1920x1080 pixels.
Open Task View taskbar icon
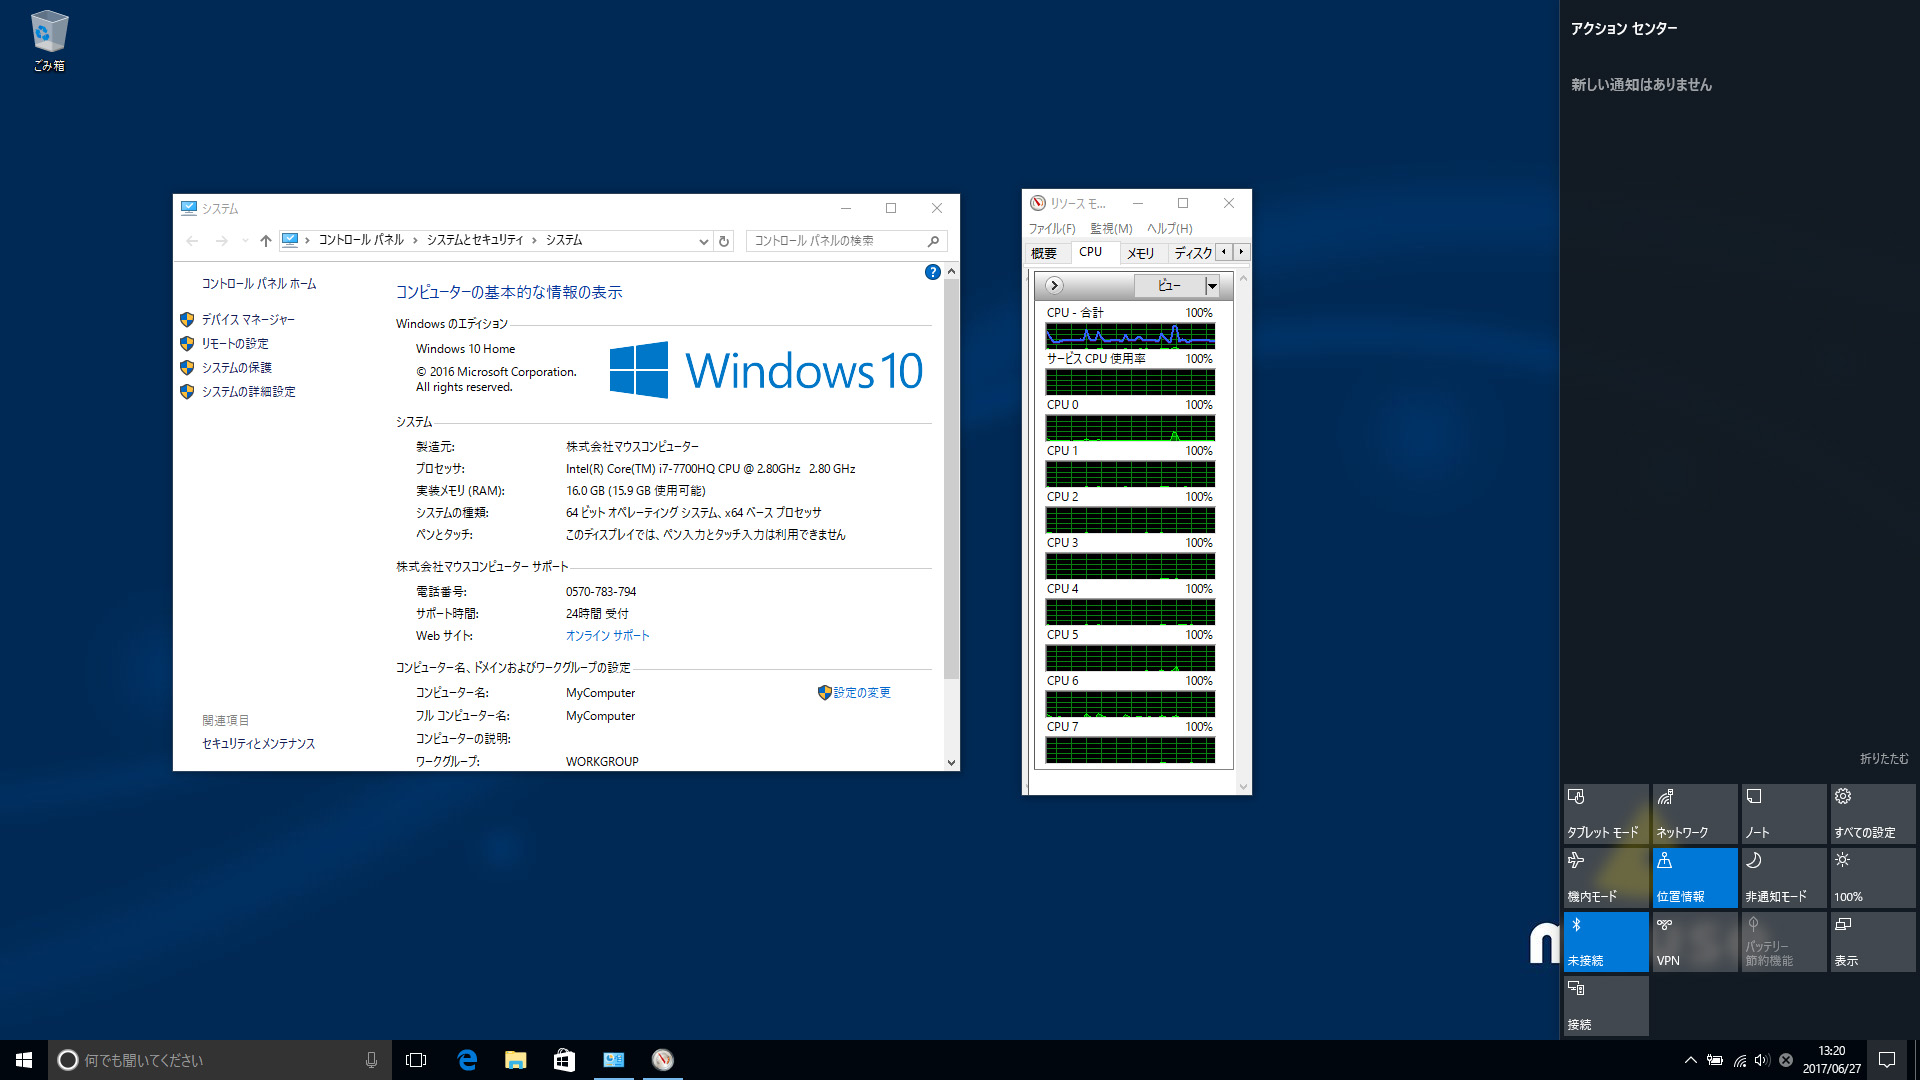click(416, 1060)
